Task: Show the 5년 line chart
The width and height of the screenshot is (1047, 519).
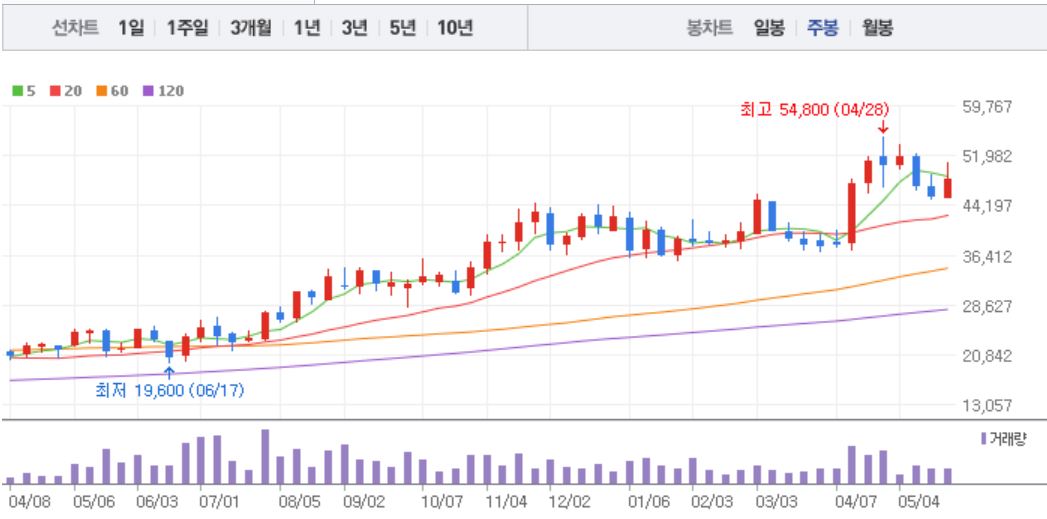Action: (403, 27)
